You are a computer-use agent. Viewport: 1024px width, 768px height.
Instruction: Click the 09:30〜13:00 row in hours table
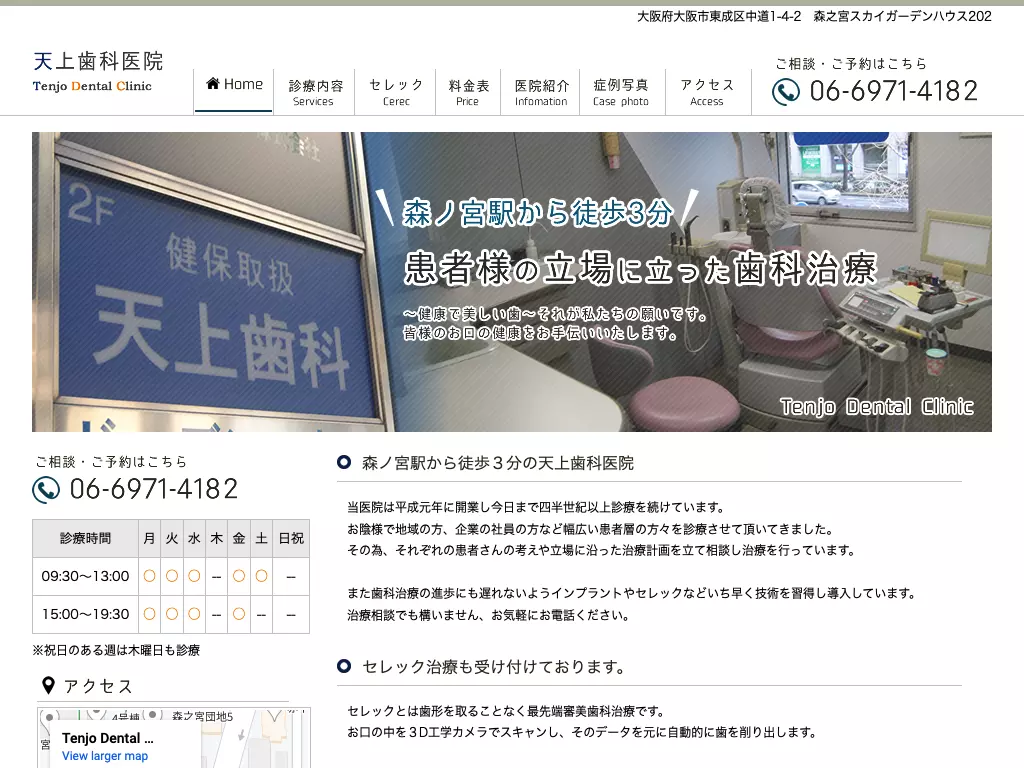(x=171, y=576)
